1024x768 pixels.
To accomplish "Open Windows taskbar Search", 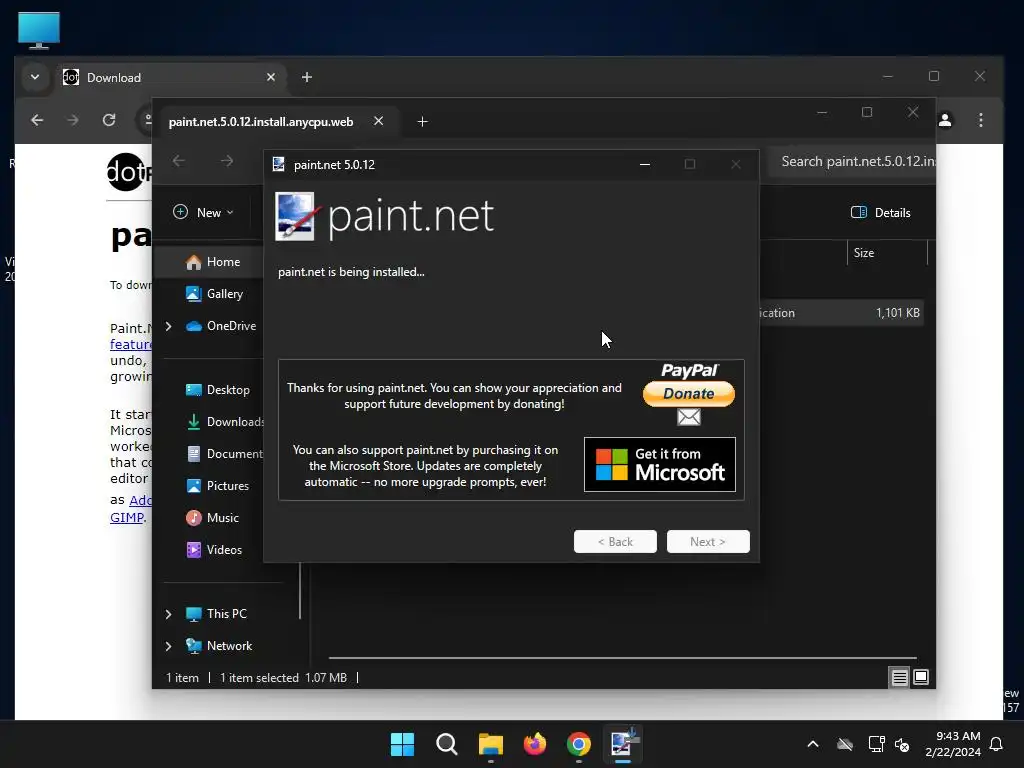I will coord(447,744).
